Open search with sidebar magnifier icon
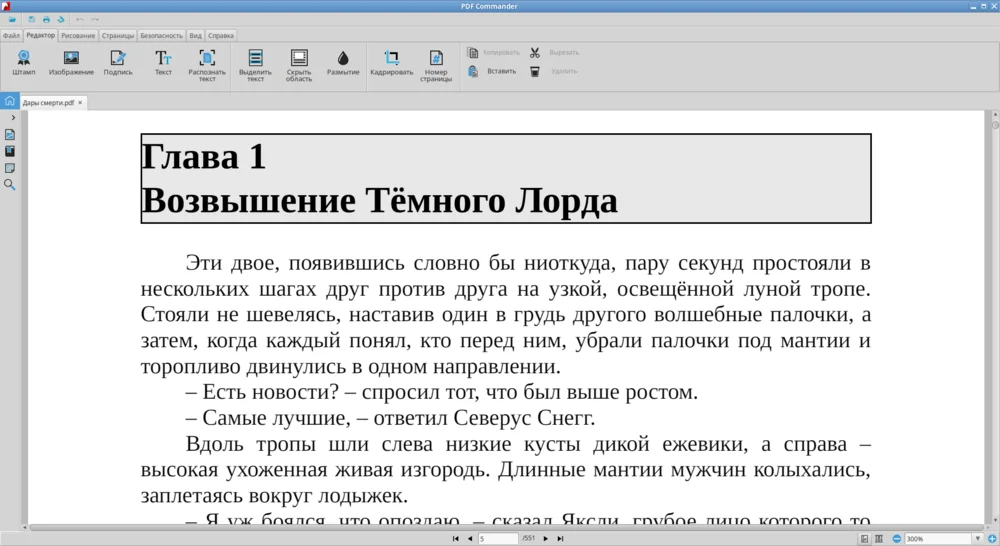1000x546 pixels. 10,185
